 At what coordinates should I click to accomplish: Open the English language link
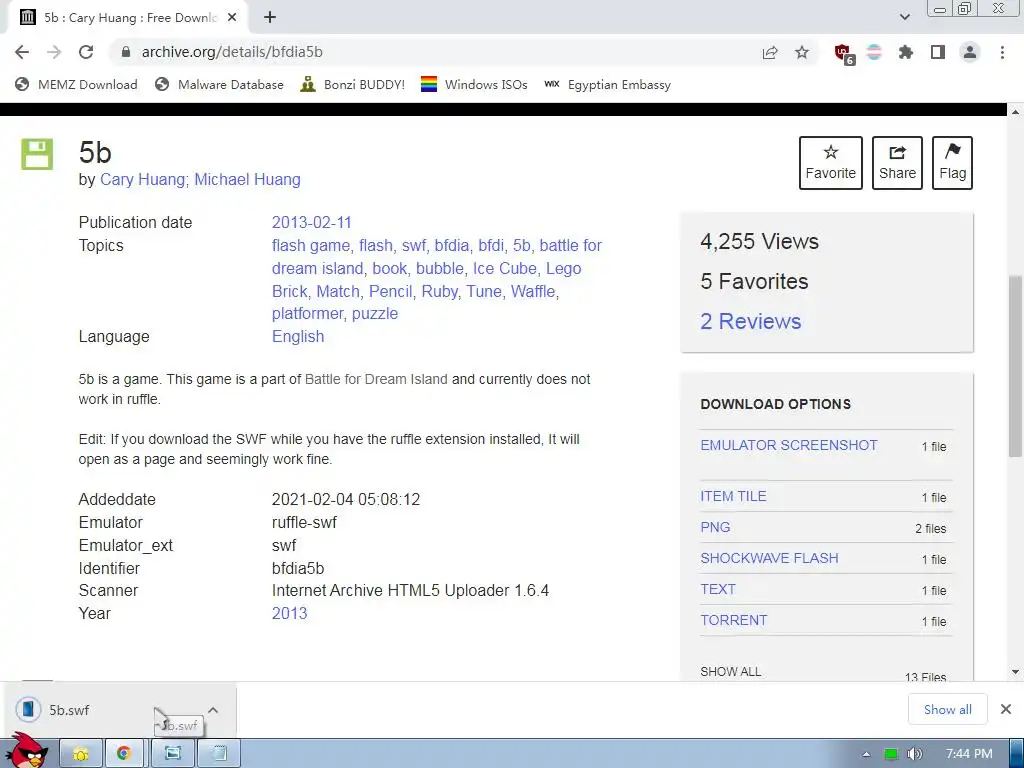click(298, 336)
